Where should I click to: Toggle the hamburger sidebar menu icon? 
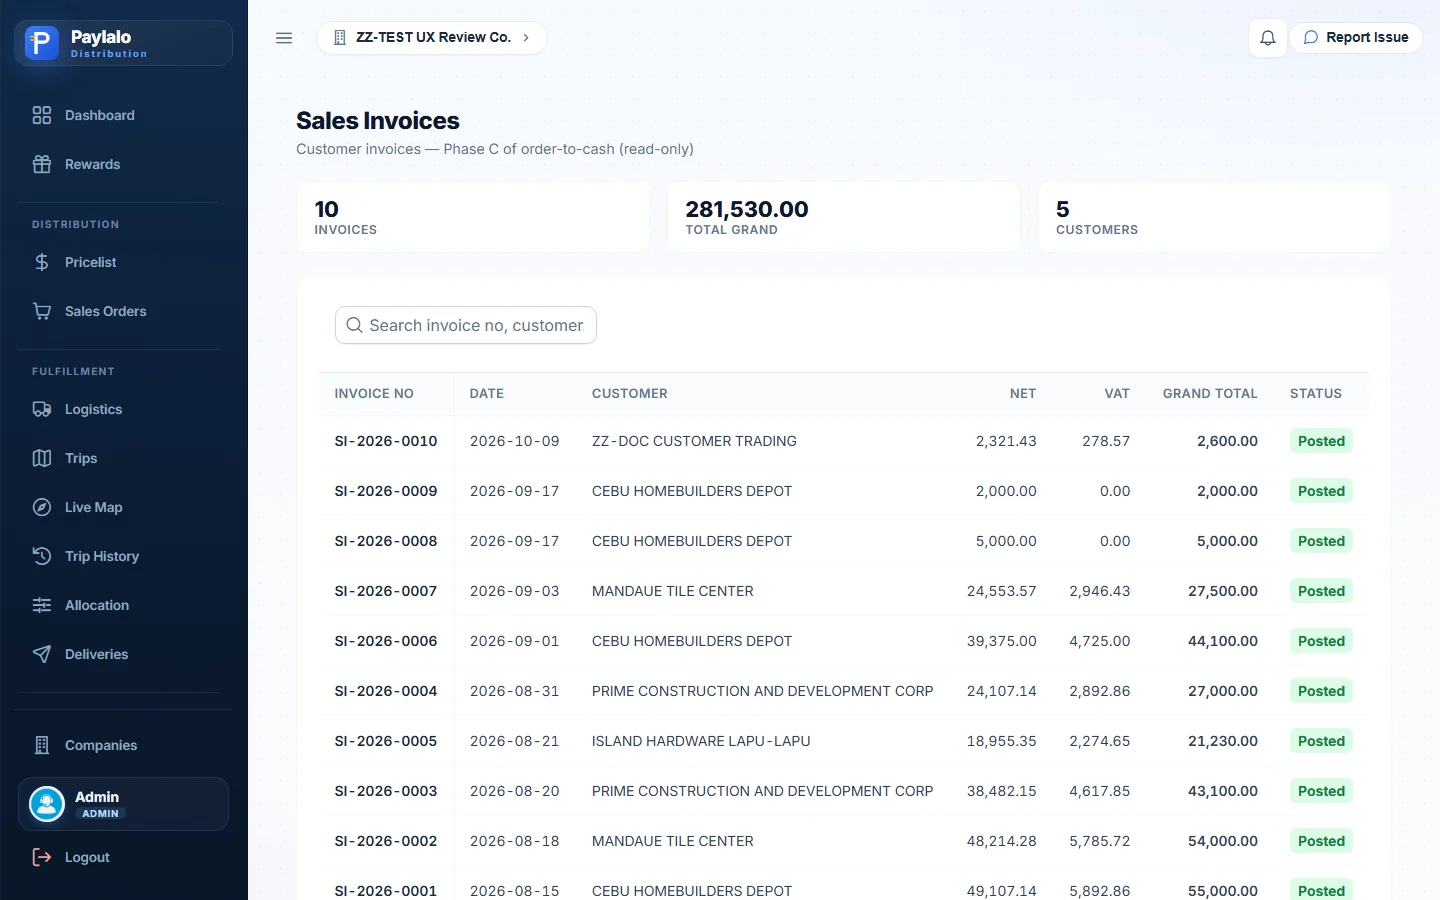coord(284,38)
